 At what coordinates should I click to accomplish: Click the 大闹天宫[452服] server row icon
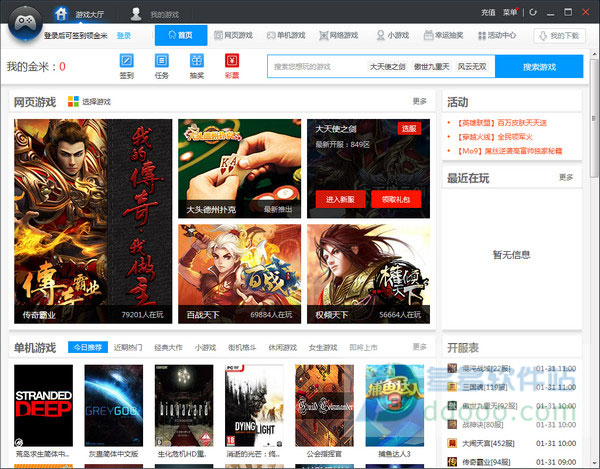(452, 443)
